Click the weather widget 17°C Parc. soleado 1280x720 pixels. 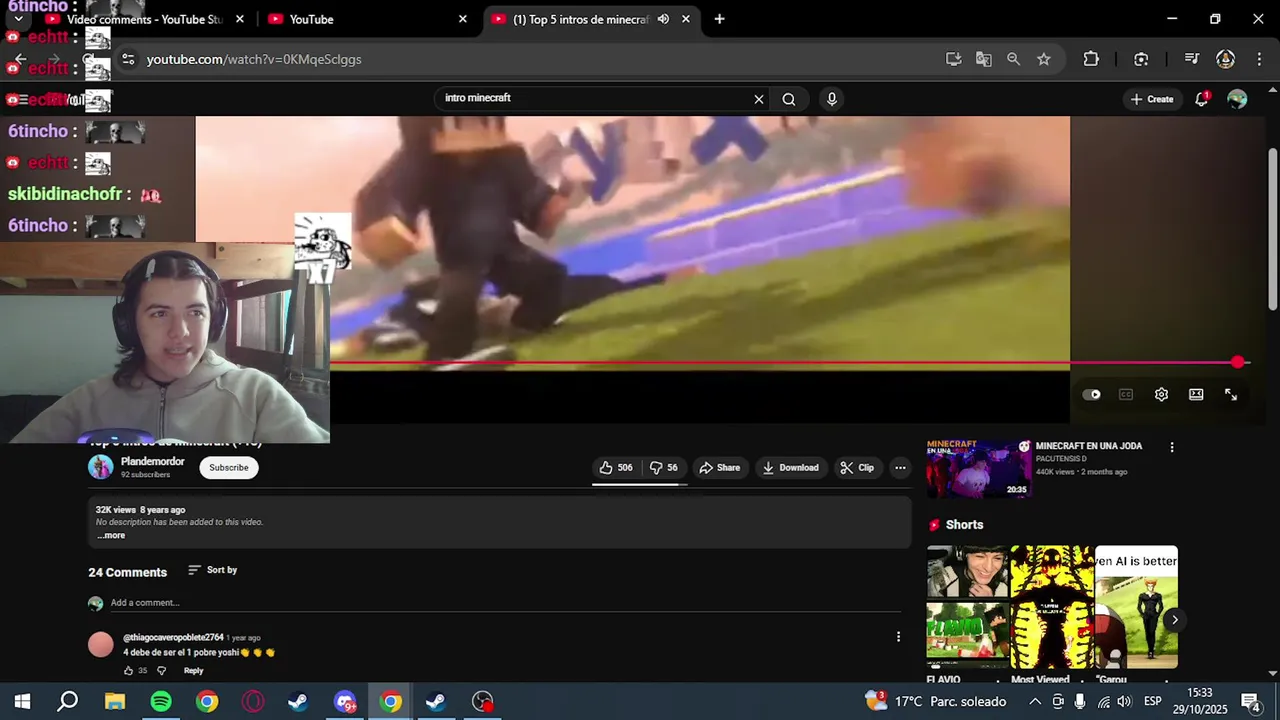936,702
